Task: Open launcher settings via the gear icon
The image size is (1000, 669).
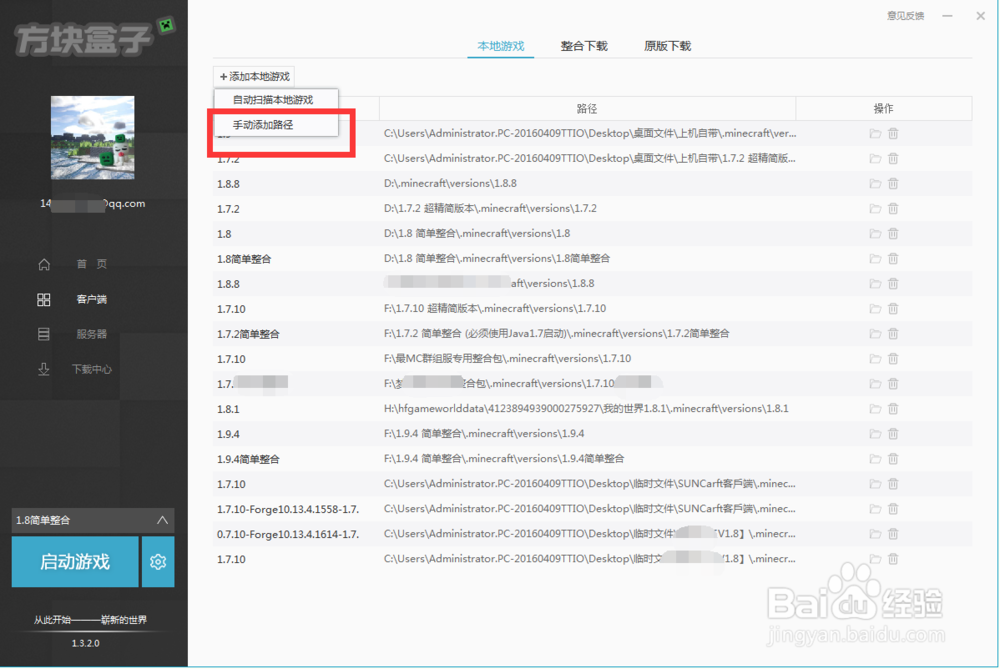Action: coord(157,561)
